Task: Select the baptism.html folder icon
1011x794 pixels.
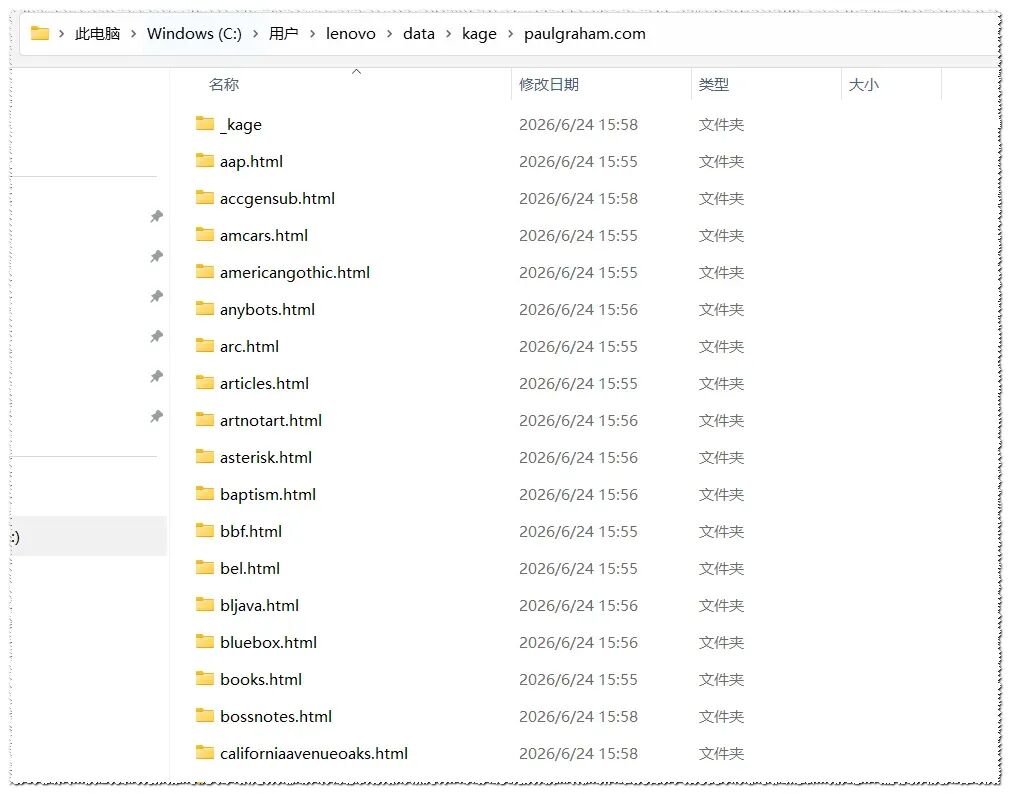Action: point(205,493)
